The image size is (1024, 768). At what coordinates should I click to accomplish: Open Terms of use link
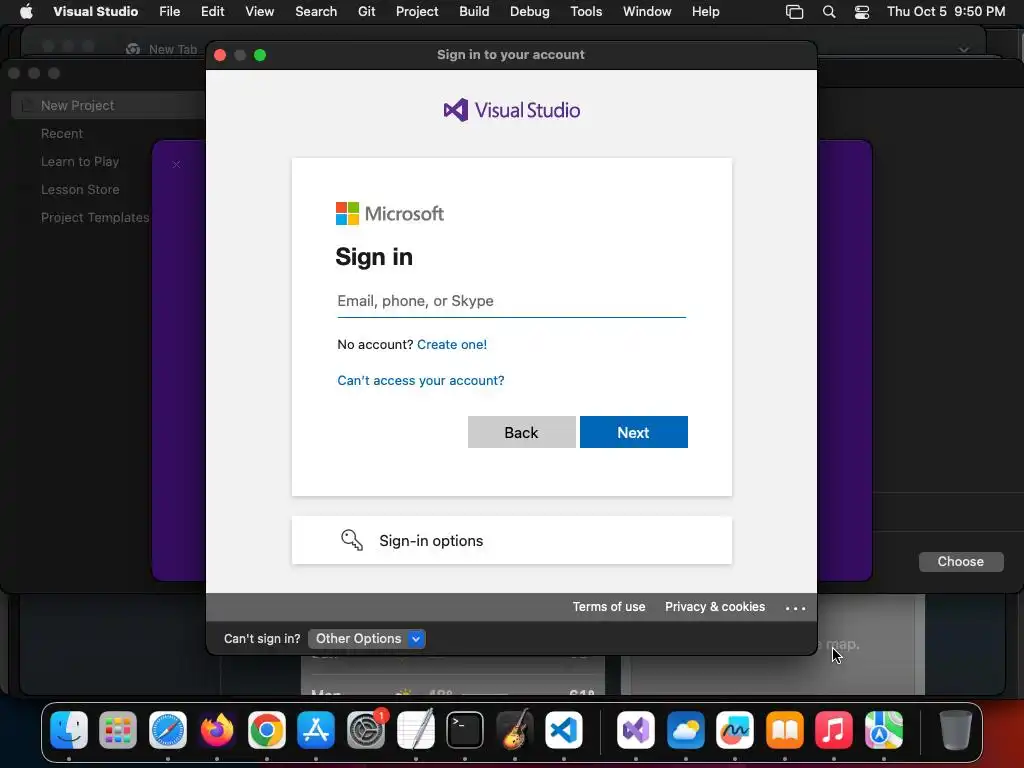(609, 607)
